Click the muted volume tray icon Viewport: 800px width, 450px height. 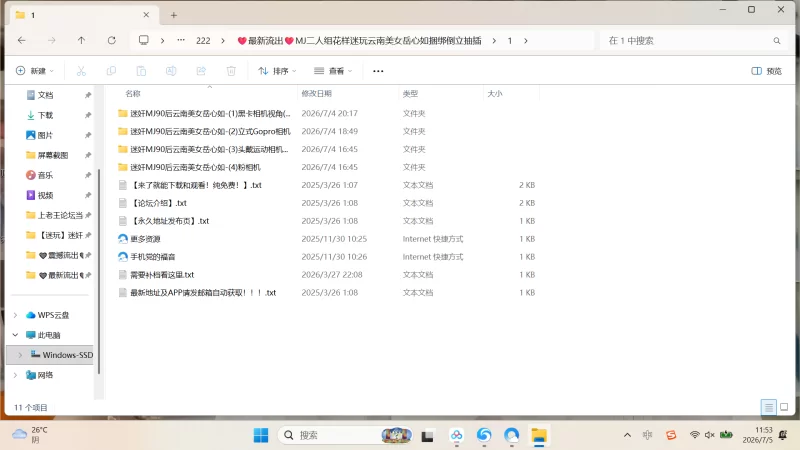coord(710,435)
